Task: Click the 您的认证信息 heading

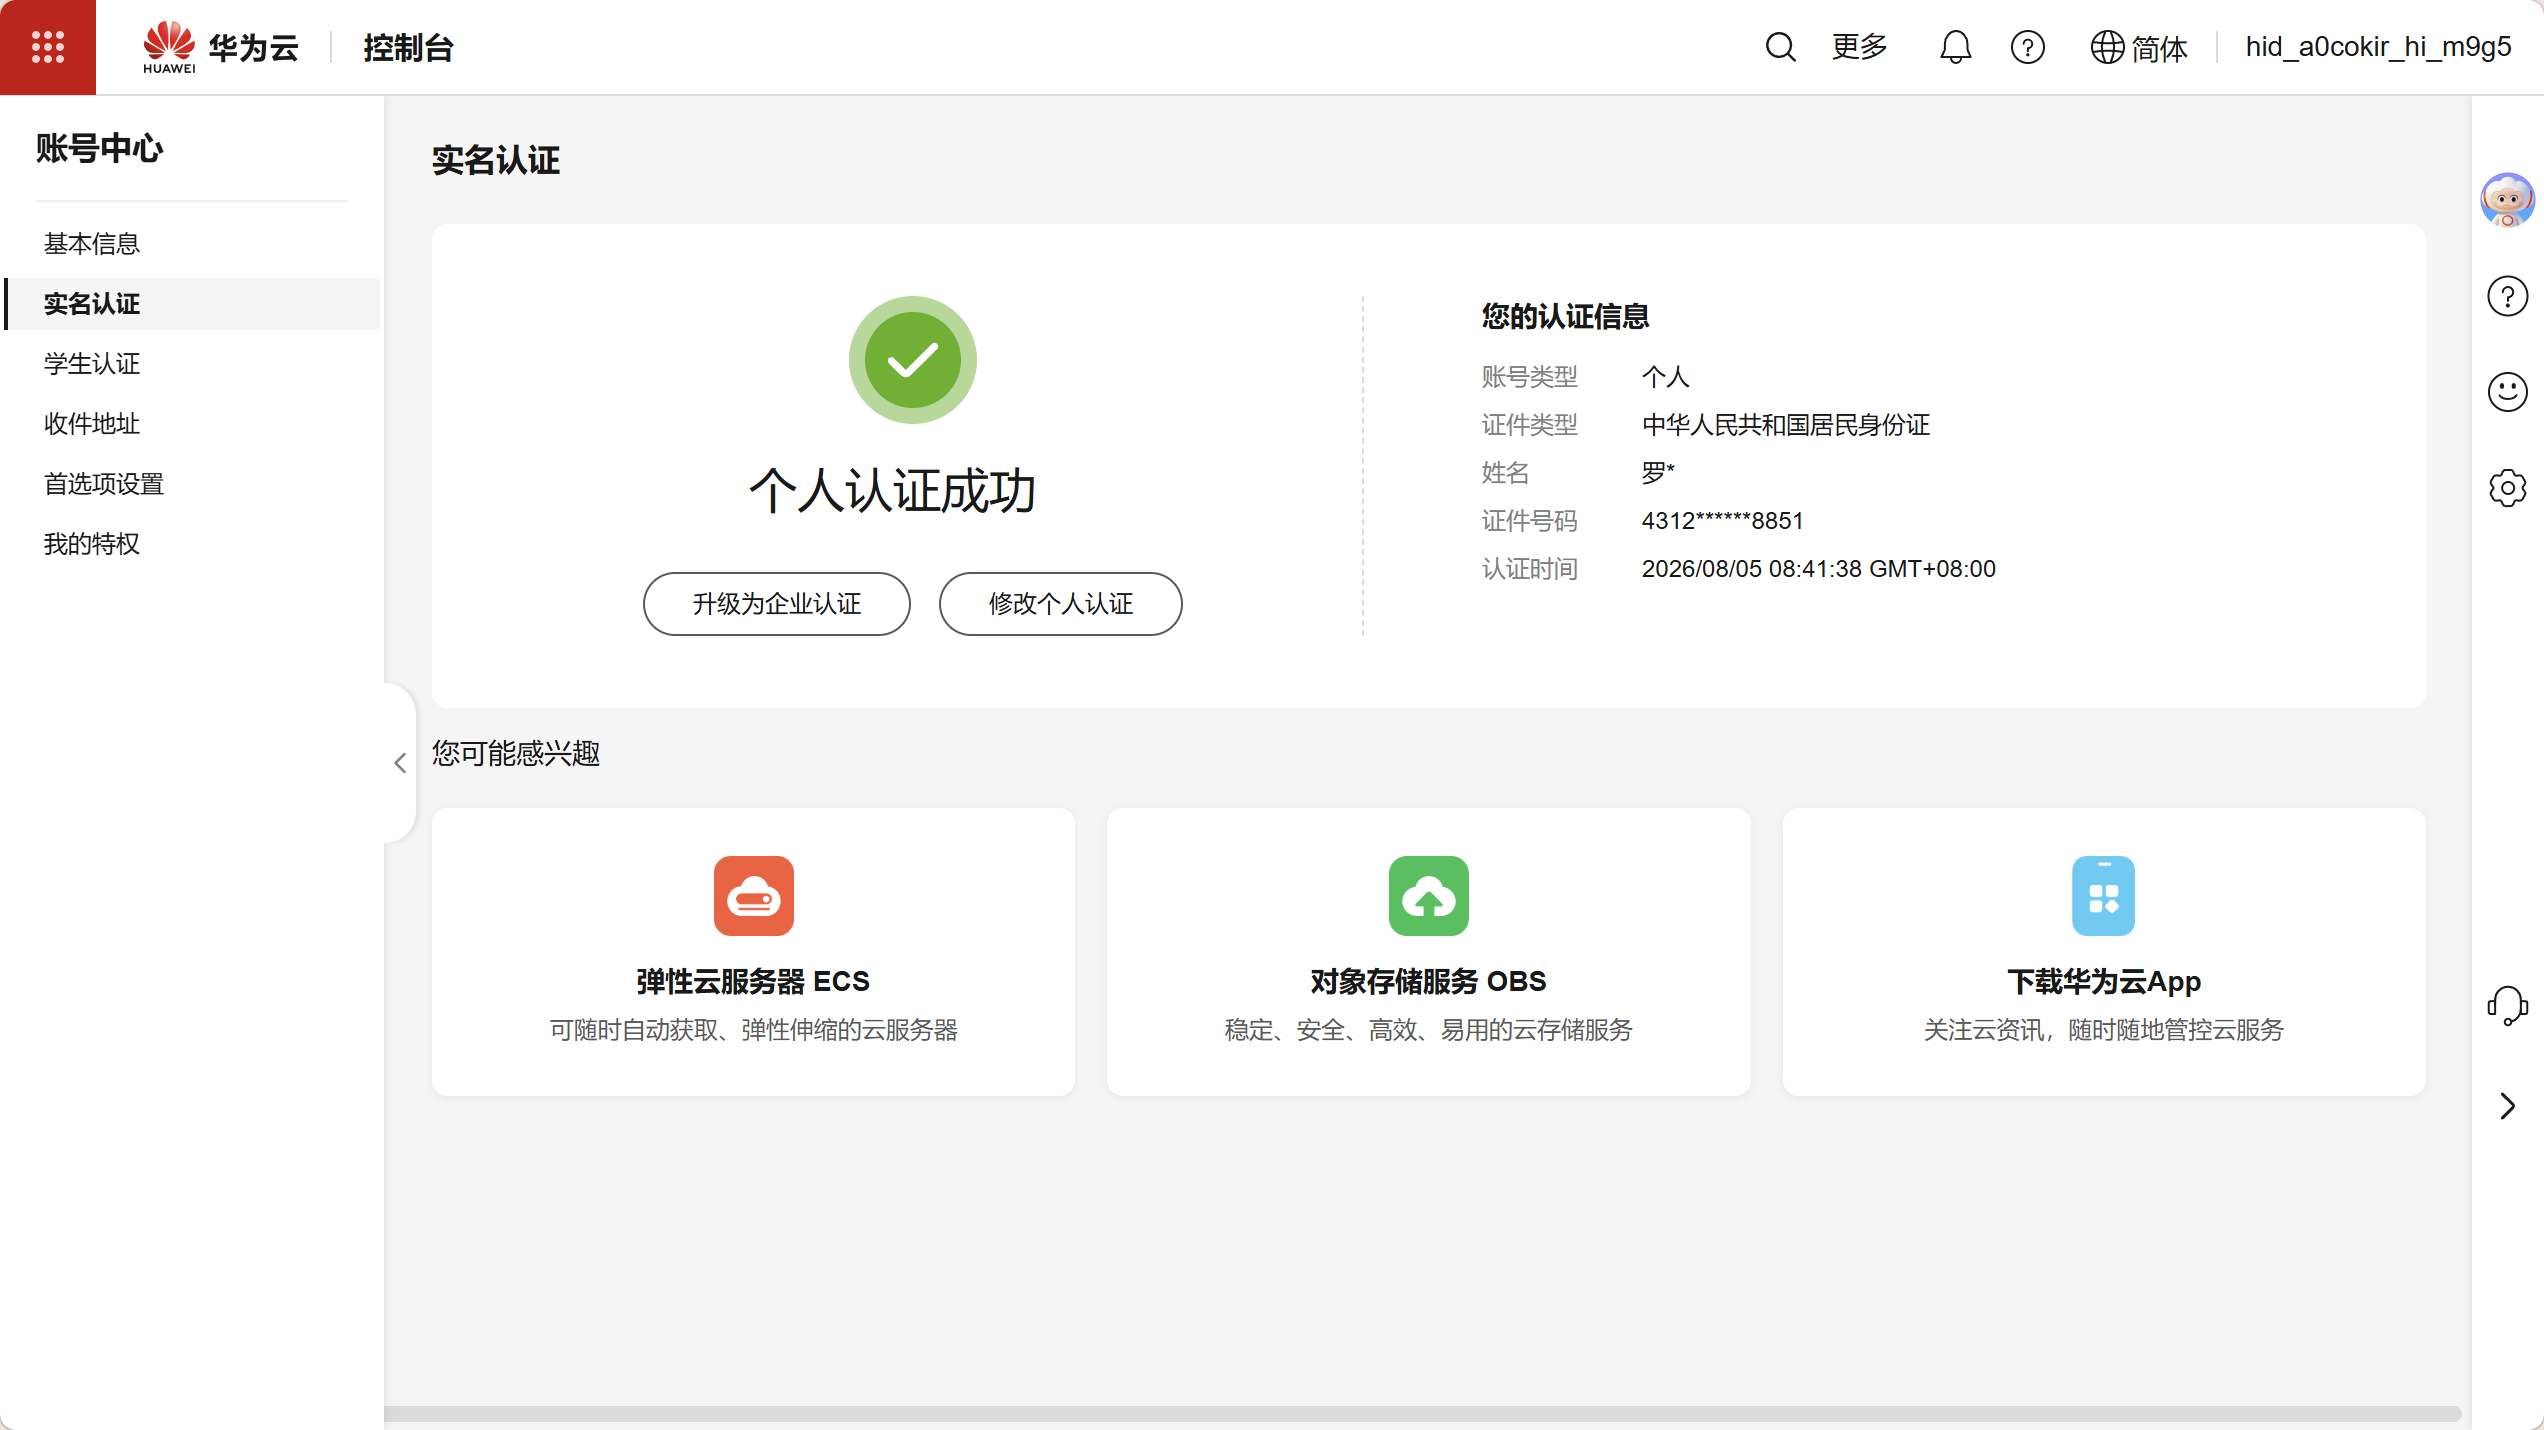Action: (1565, 316)
